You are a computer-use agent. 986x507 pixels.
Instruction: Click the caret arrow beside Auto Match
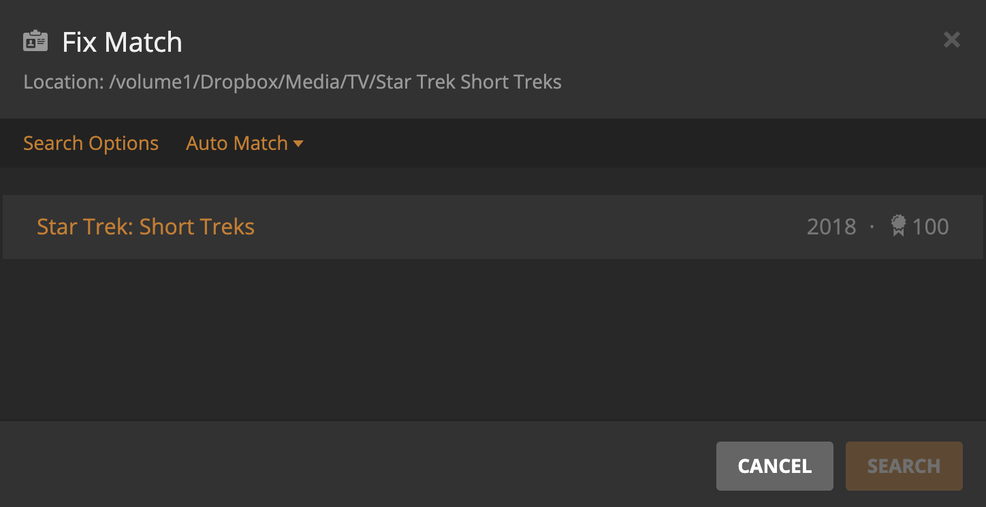tap(298, 144)
